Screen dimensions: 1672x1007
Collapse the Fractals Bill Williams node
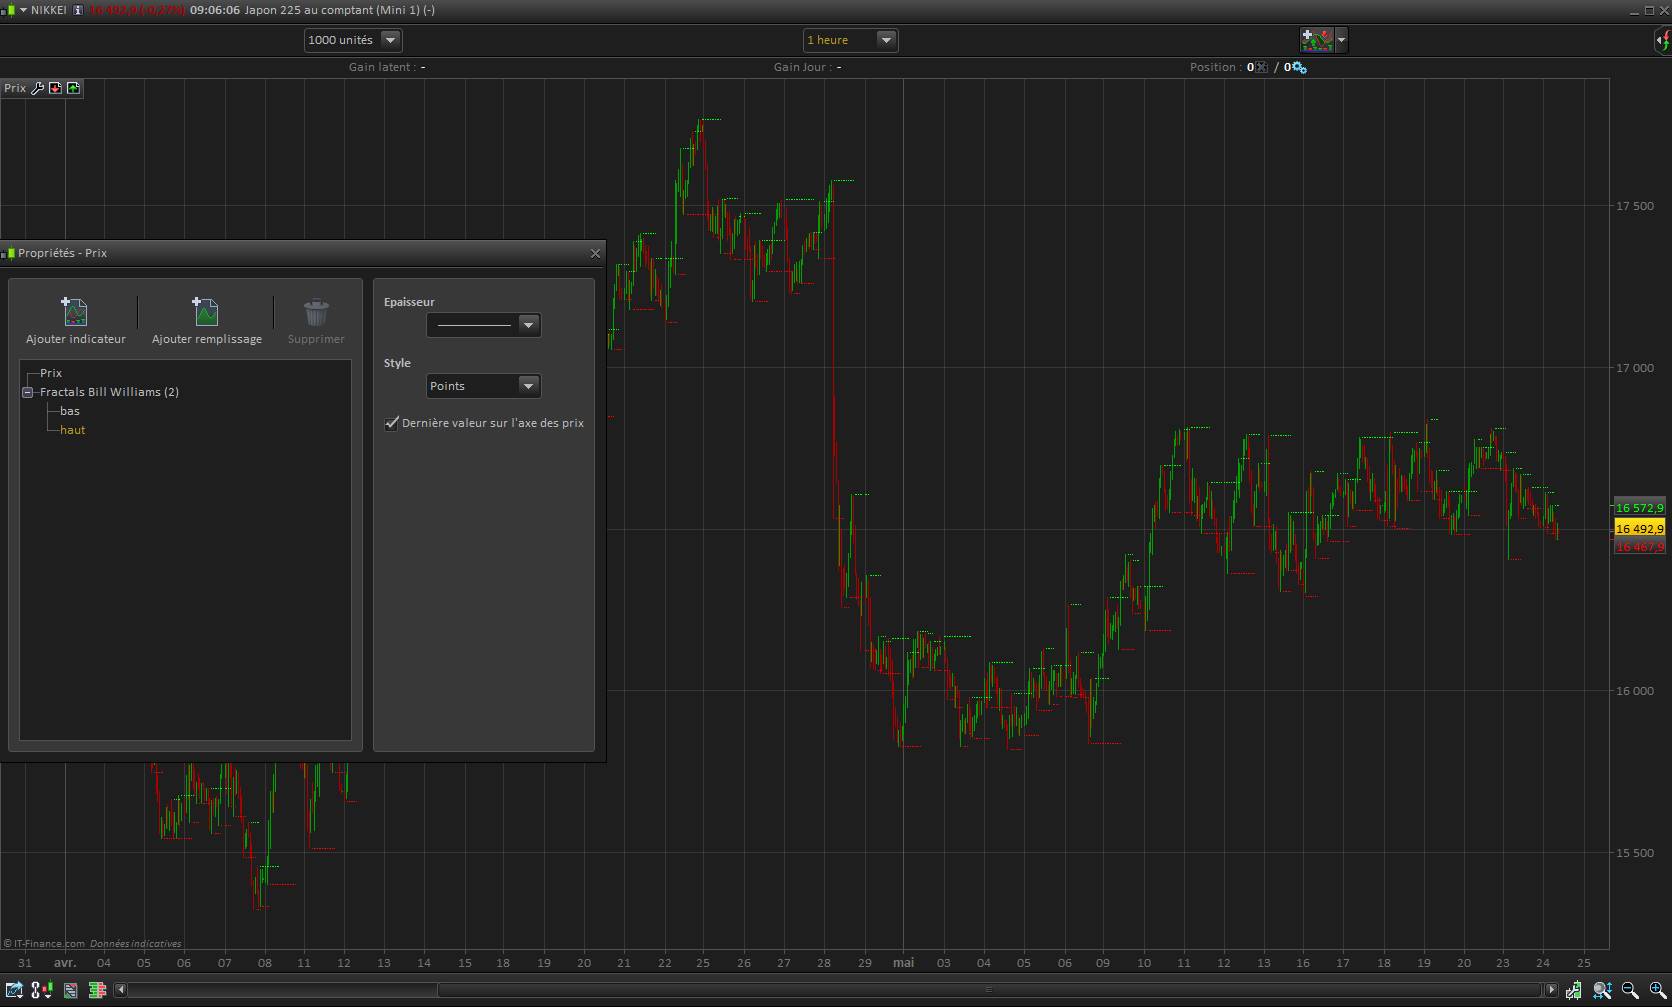click(x=28, y=392)
